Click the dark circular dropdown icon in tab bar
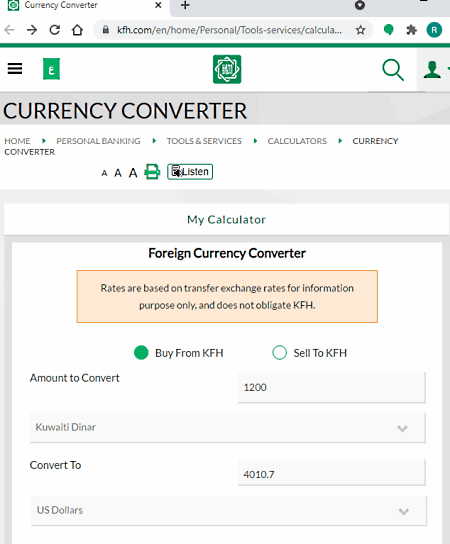Viewport: 450px width, 544px height. tap(360, 5)
